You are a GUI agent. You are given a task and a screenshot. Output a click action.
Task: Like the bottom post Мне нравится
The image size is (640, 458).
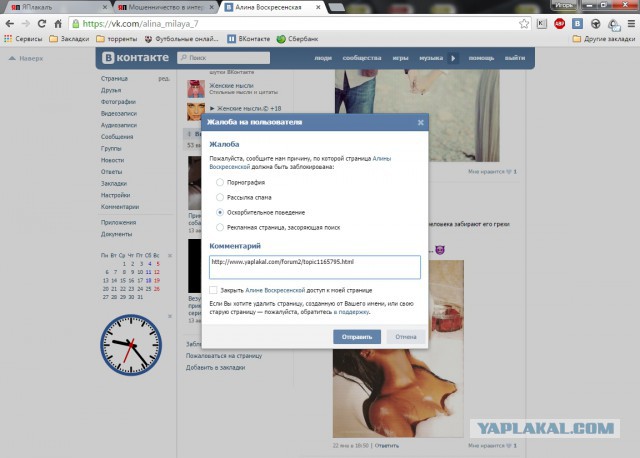point(492,446)
